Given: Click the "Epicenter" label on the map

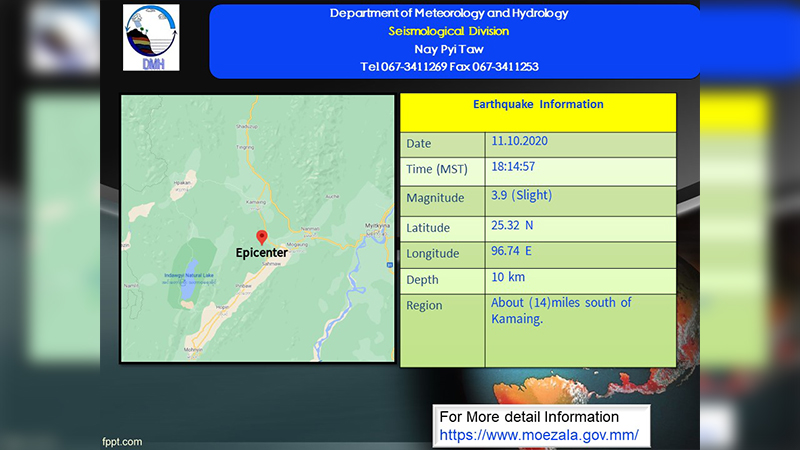Looking at the screenshot, I should pyautogui.click(x=262, y=253).
